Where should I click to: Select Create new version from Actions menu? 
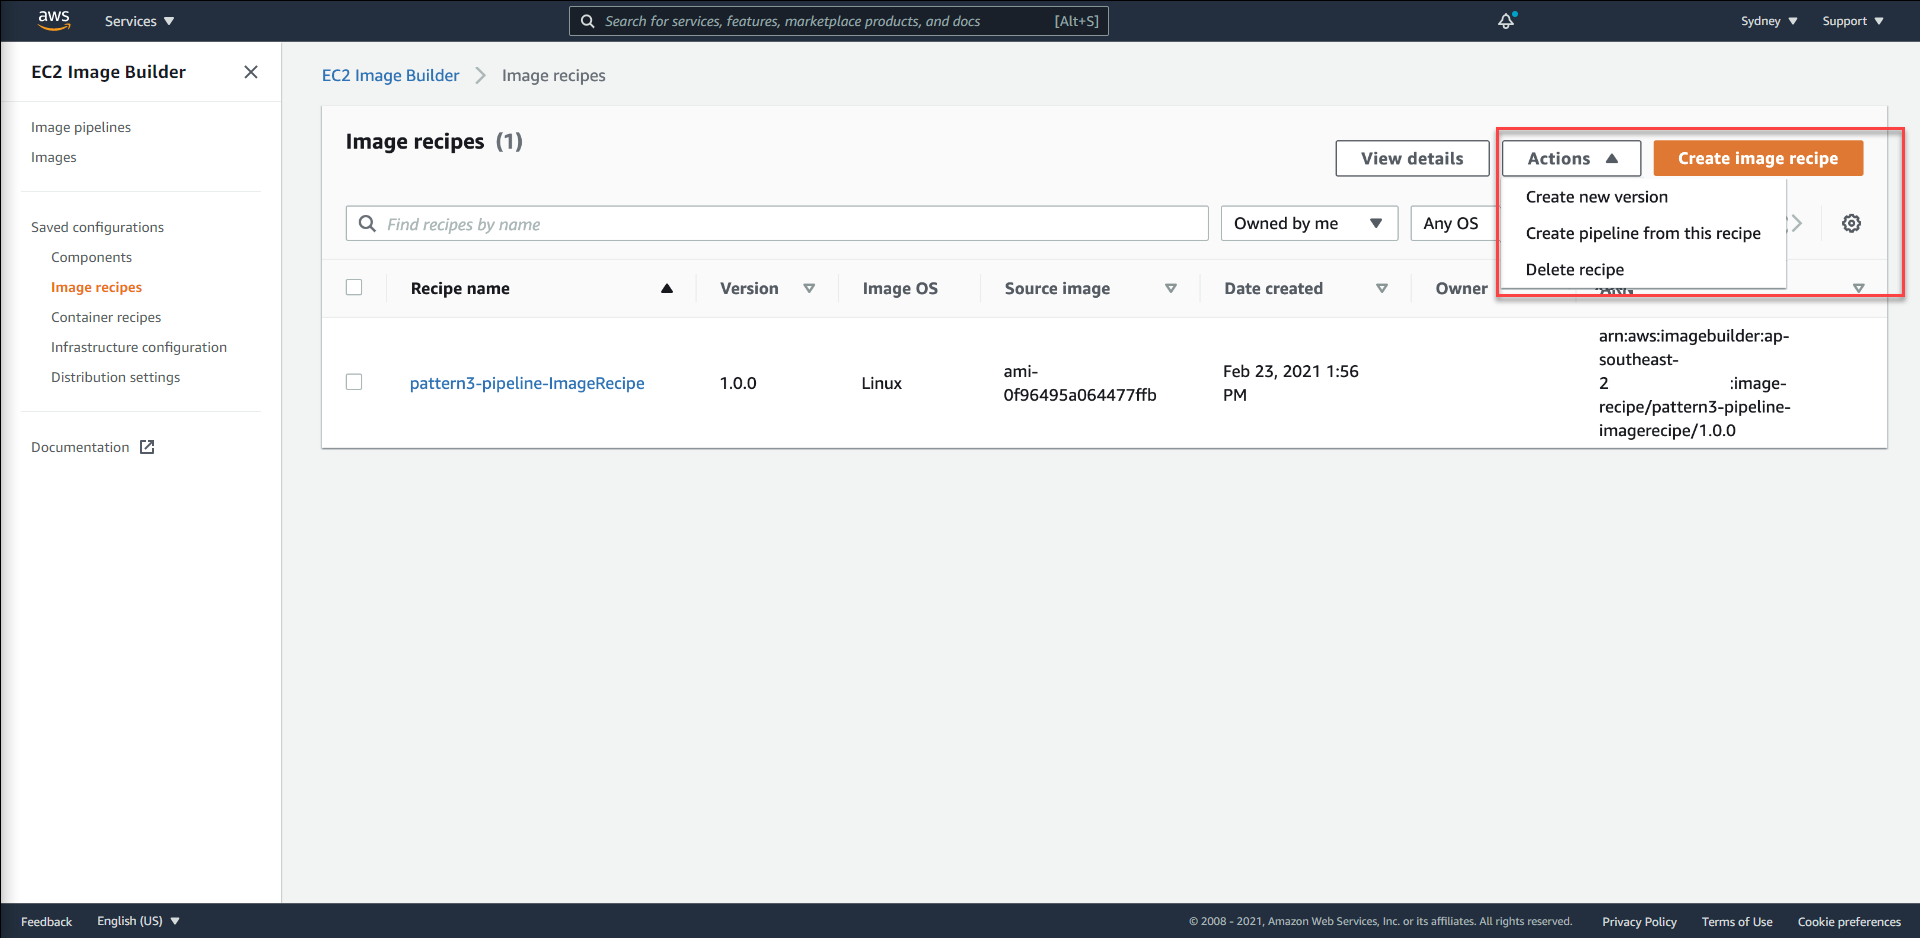(1596, 197)
